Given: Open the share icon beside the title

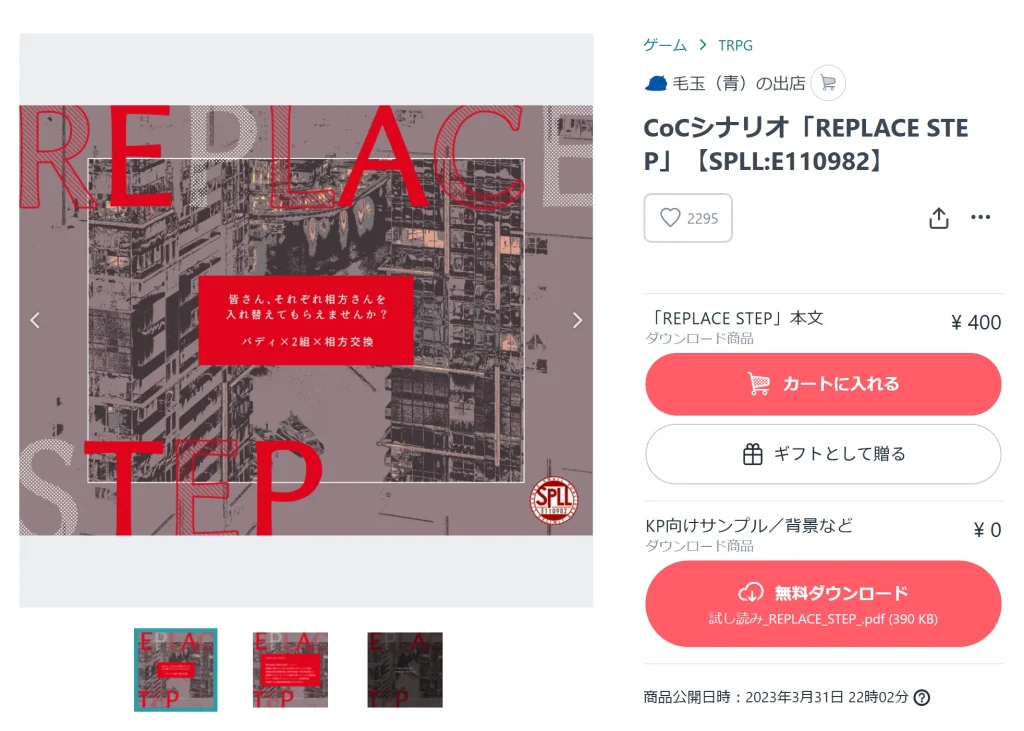Looking at the screenshot, I should [x=938, y=218].
